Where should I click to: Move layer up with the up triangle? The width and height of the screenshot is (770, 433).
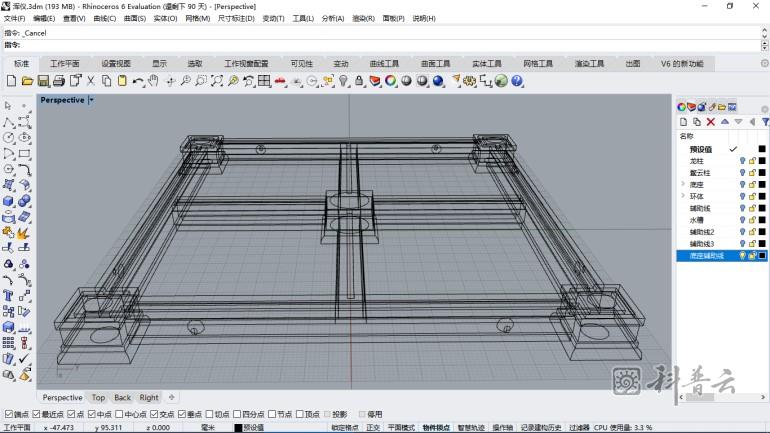click(725, 122)
